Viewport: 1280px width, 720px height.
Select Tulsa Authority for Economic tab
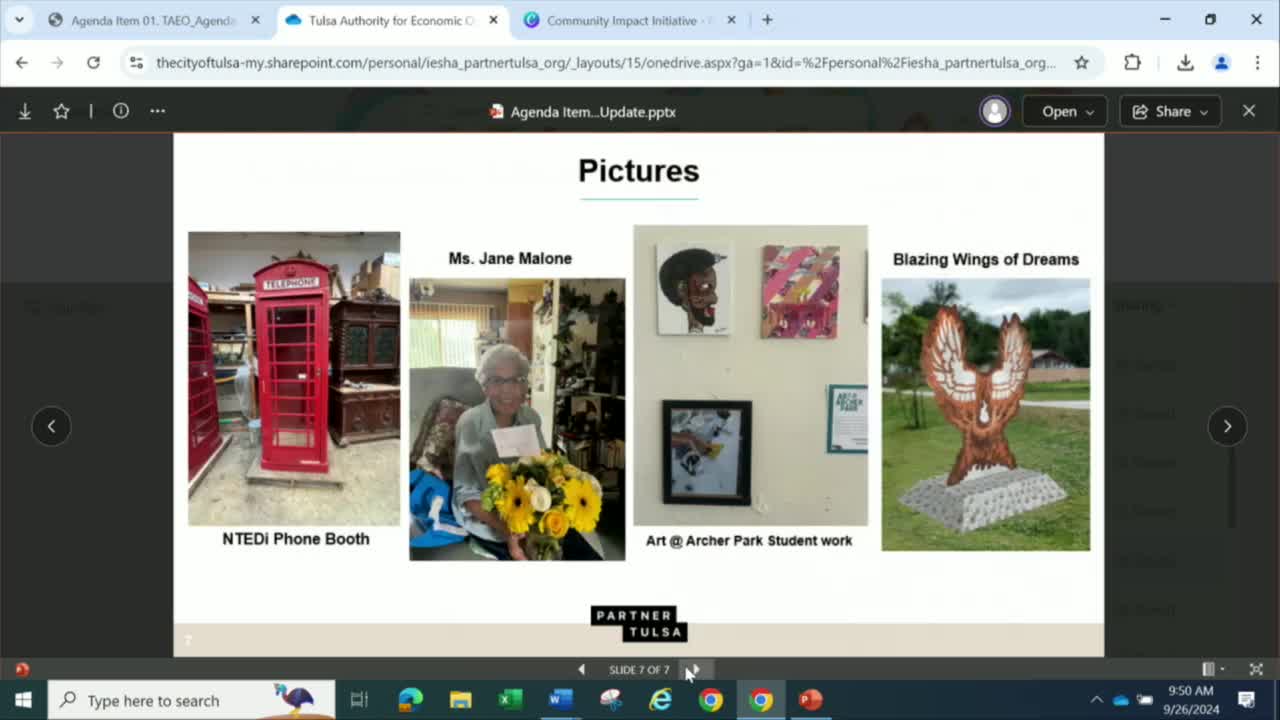click(391, 20)
